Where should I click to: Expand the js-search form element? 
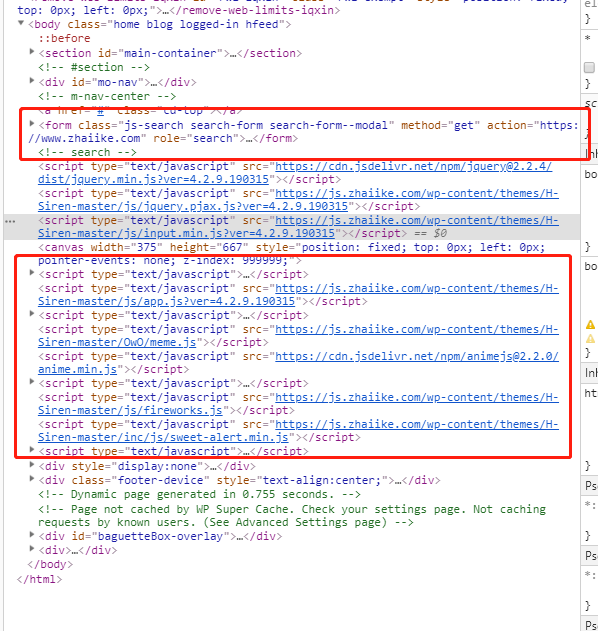pos(32,124)
